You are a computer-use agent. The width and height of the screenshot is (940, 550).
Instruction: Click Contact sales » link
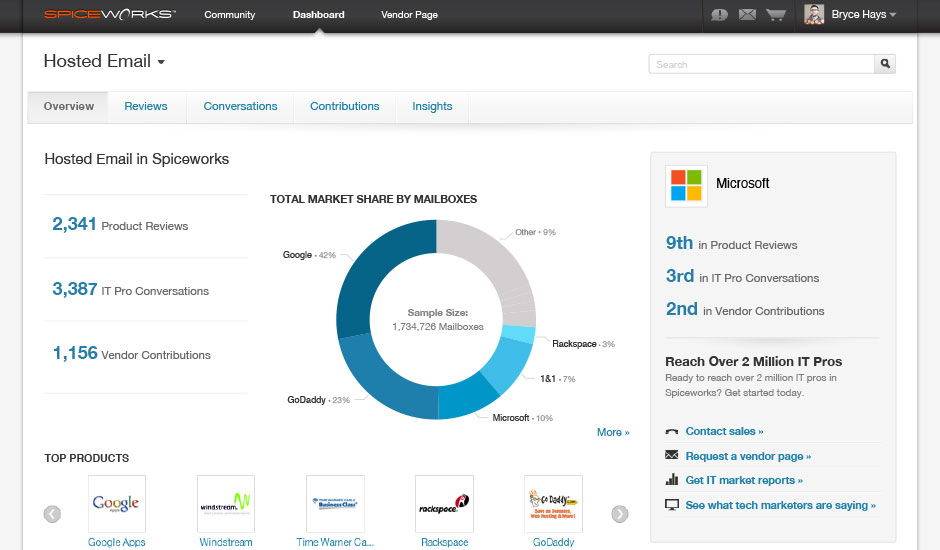[x=724, y=431]
